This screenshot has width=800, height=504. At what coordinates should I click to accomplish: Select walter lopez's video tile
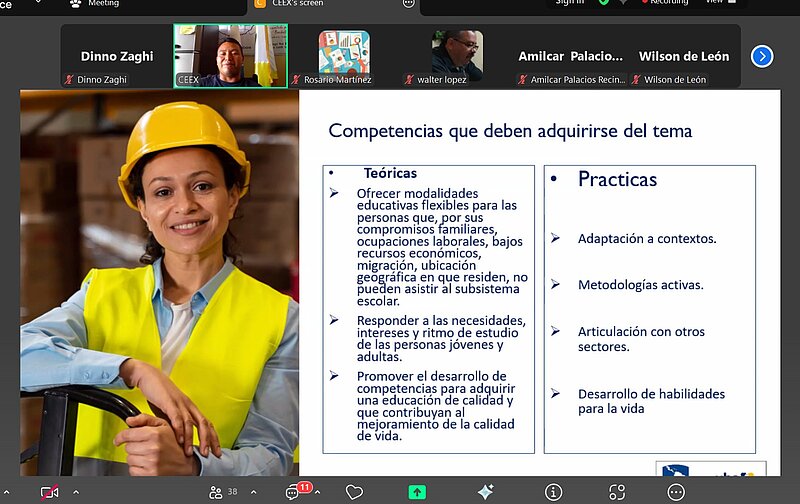click(x=457, y=56)
